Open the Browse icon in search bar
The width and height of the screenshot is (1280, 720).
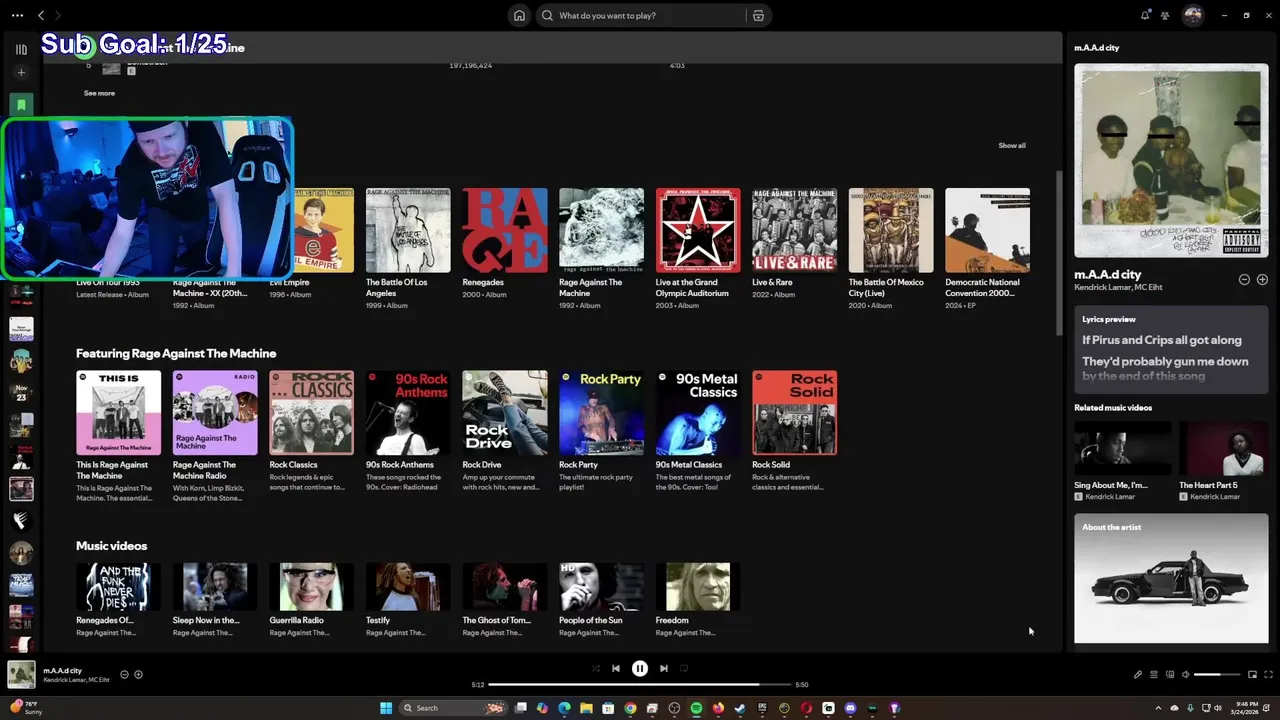tap(758, 15)
